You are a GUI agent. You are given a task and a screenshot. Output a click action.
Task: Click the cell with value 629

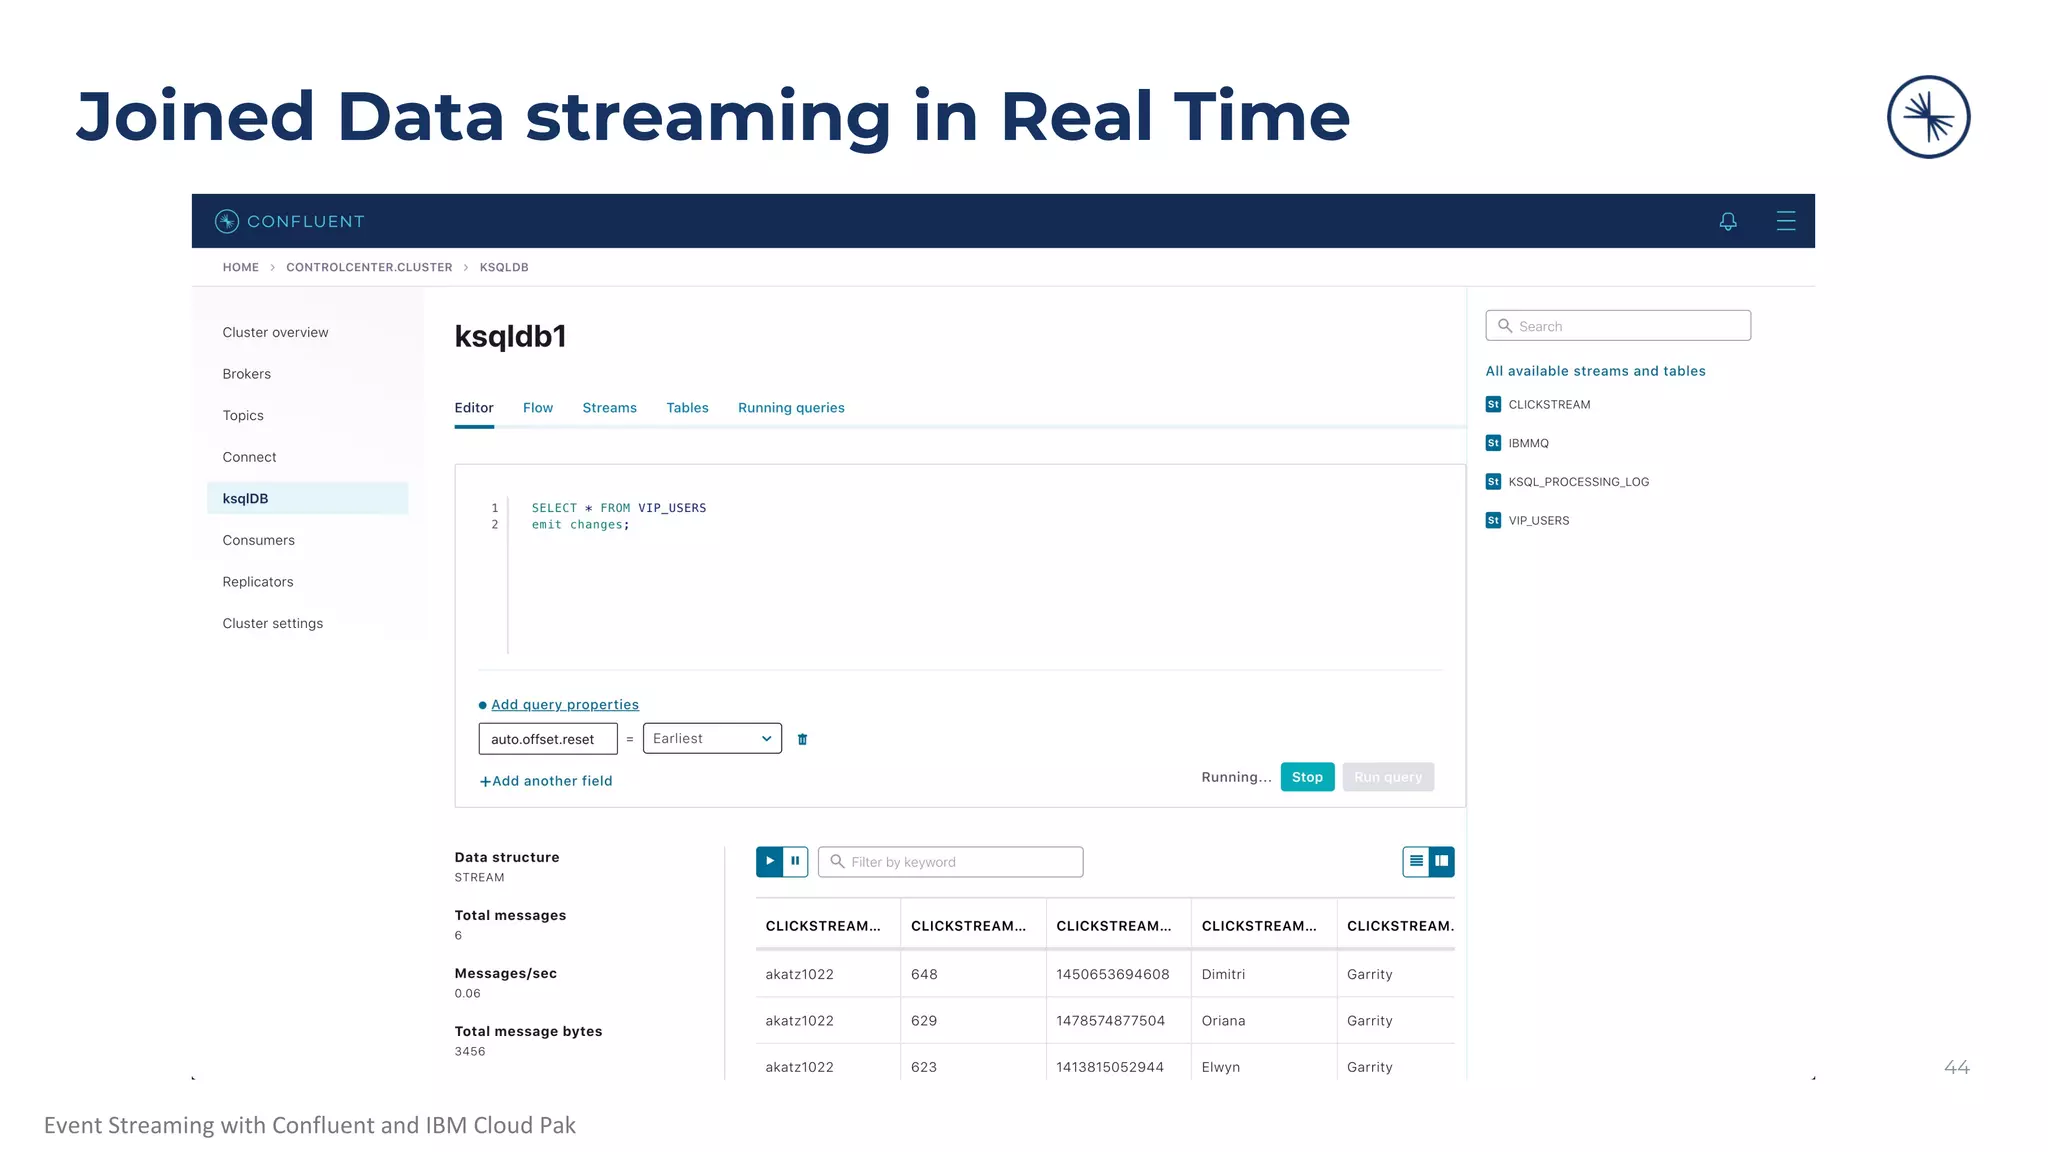pyautogui.click(x=973, y=1021)
